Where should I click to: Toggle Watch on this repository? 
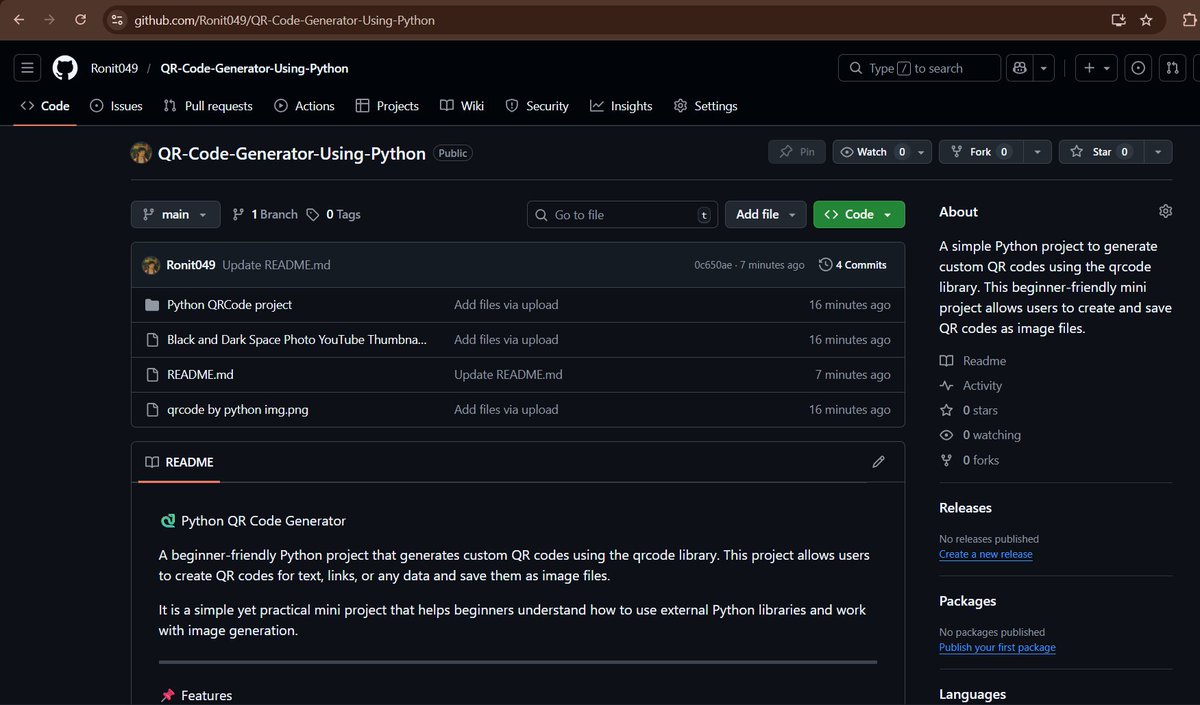872,152
